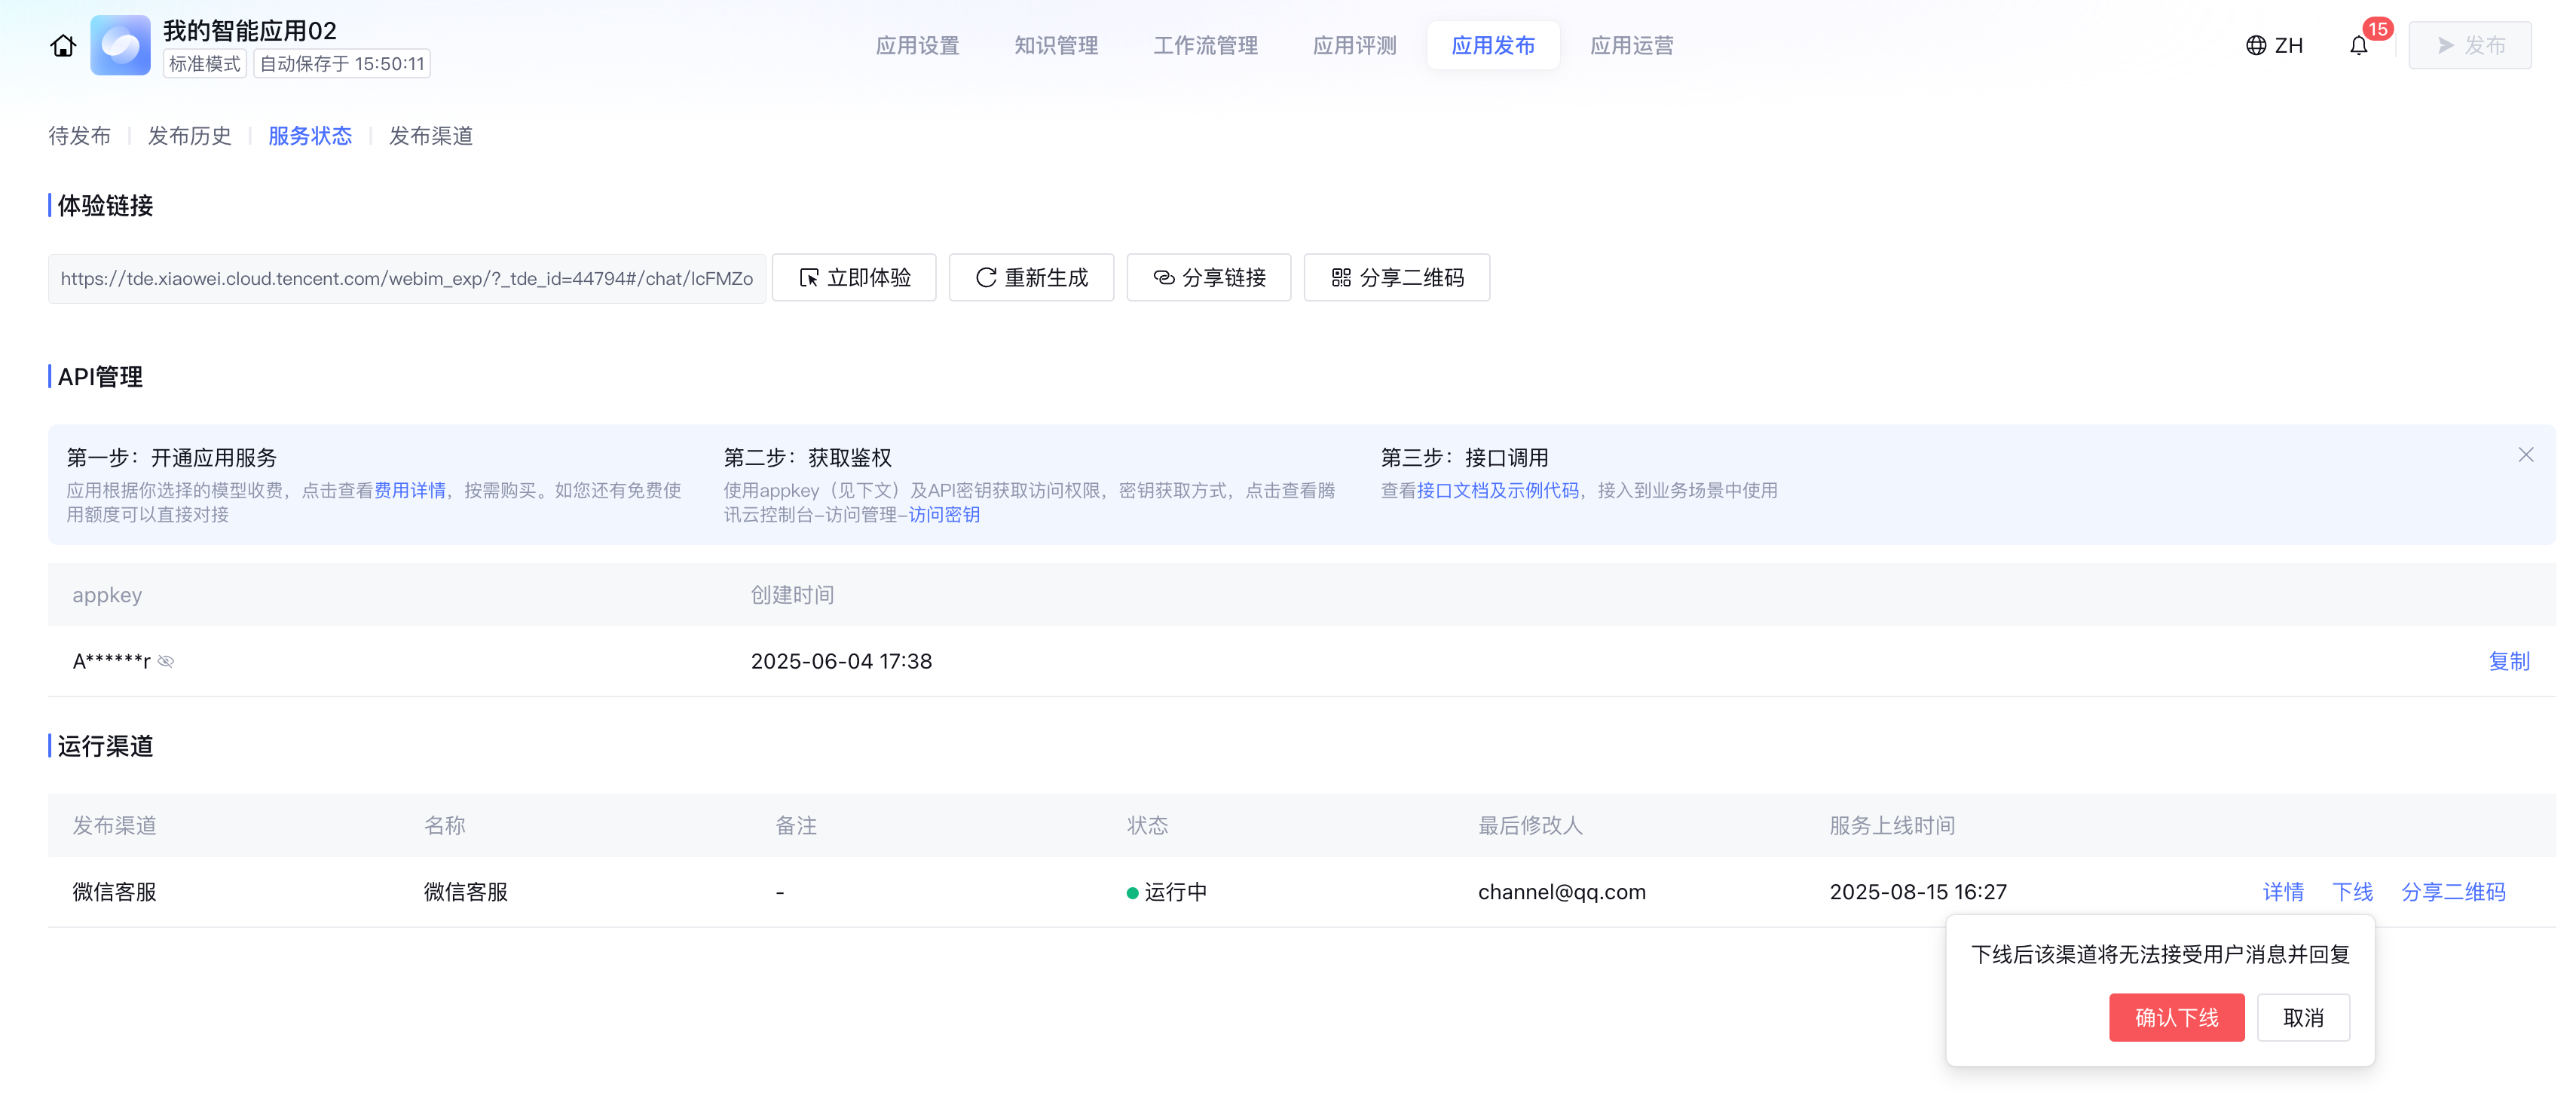The image size is (2576, 1102).
Task: Click 立即体验 button
Action: (x=854, y=278)
